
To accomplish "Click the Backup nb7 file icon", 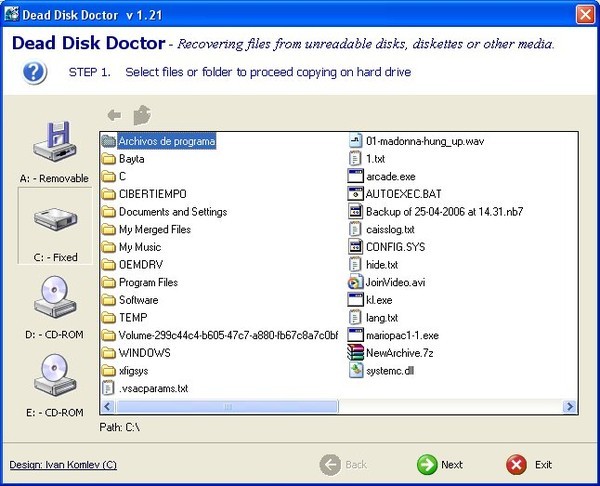I will click(x=355, y=212).
